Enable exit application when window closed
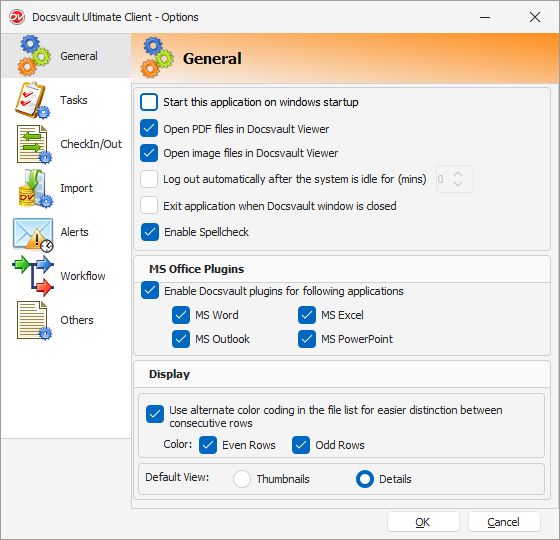560x540 pixels. (x=149, y=206)
